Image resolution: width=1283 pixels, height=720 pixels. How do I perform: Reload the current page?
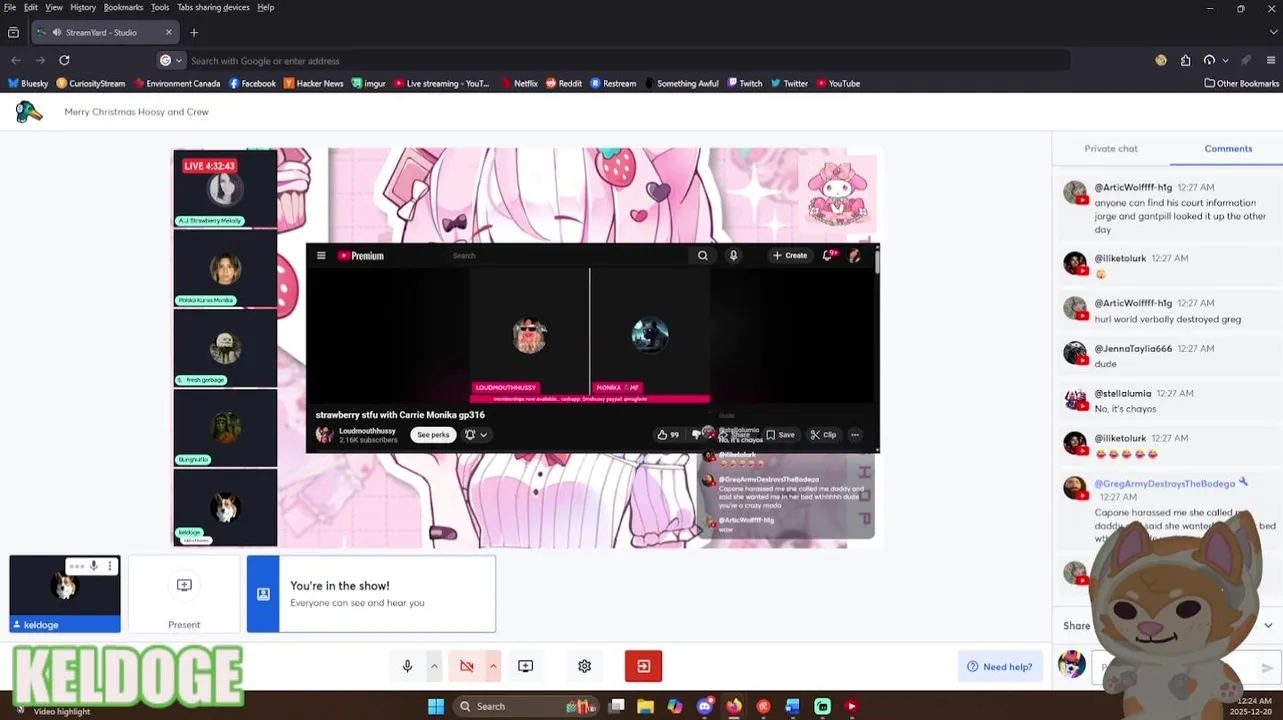tap(64, 60)
